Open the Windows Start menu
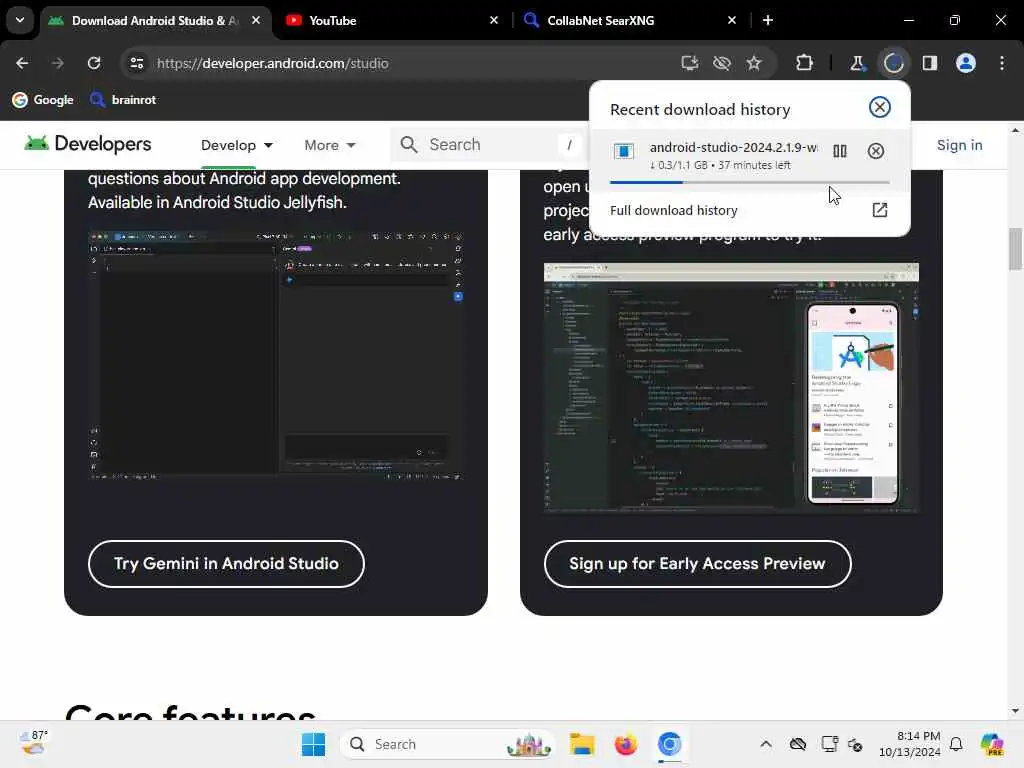The width and height of the screenshot is (1024, 768). coord(313,744)
